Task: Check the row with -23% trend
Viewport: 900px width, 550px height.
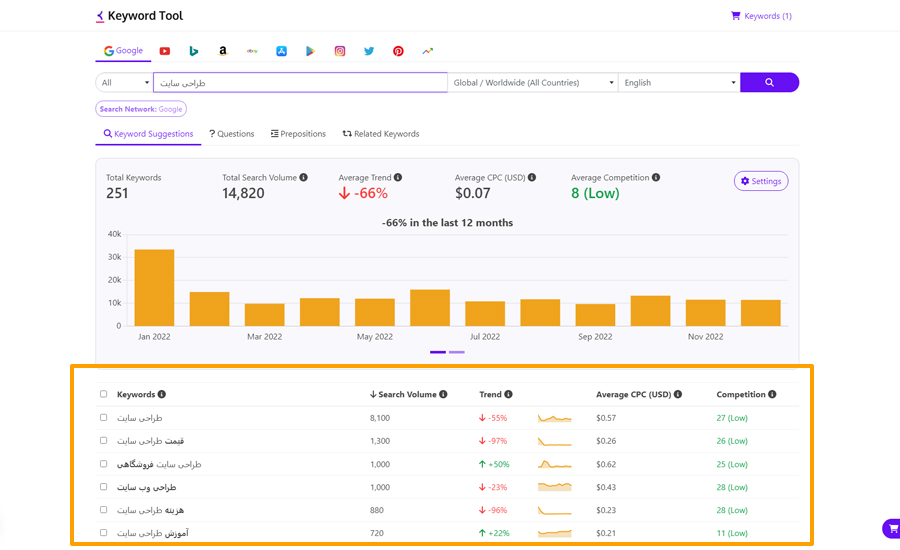Action: [x=103, y=486]
